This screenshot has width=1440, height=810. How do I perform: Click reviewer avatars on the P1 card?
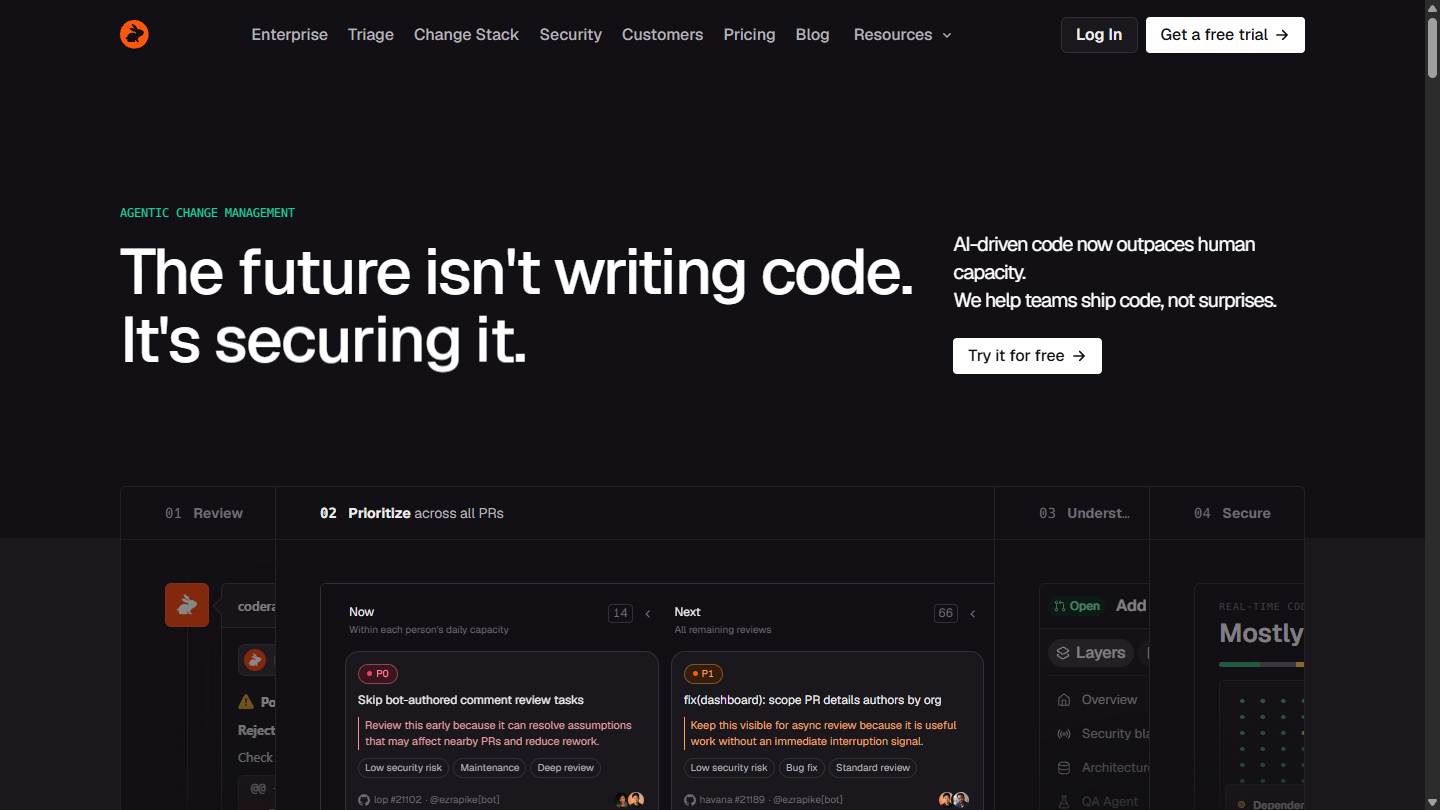pos(954,800)
